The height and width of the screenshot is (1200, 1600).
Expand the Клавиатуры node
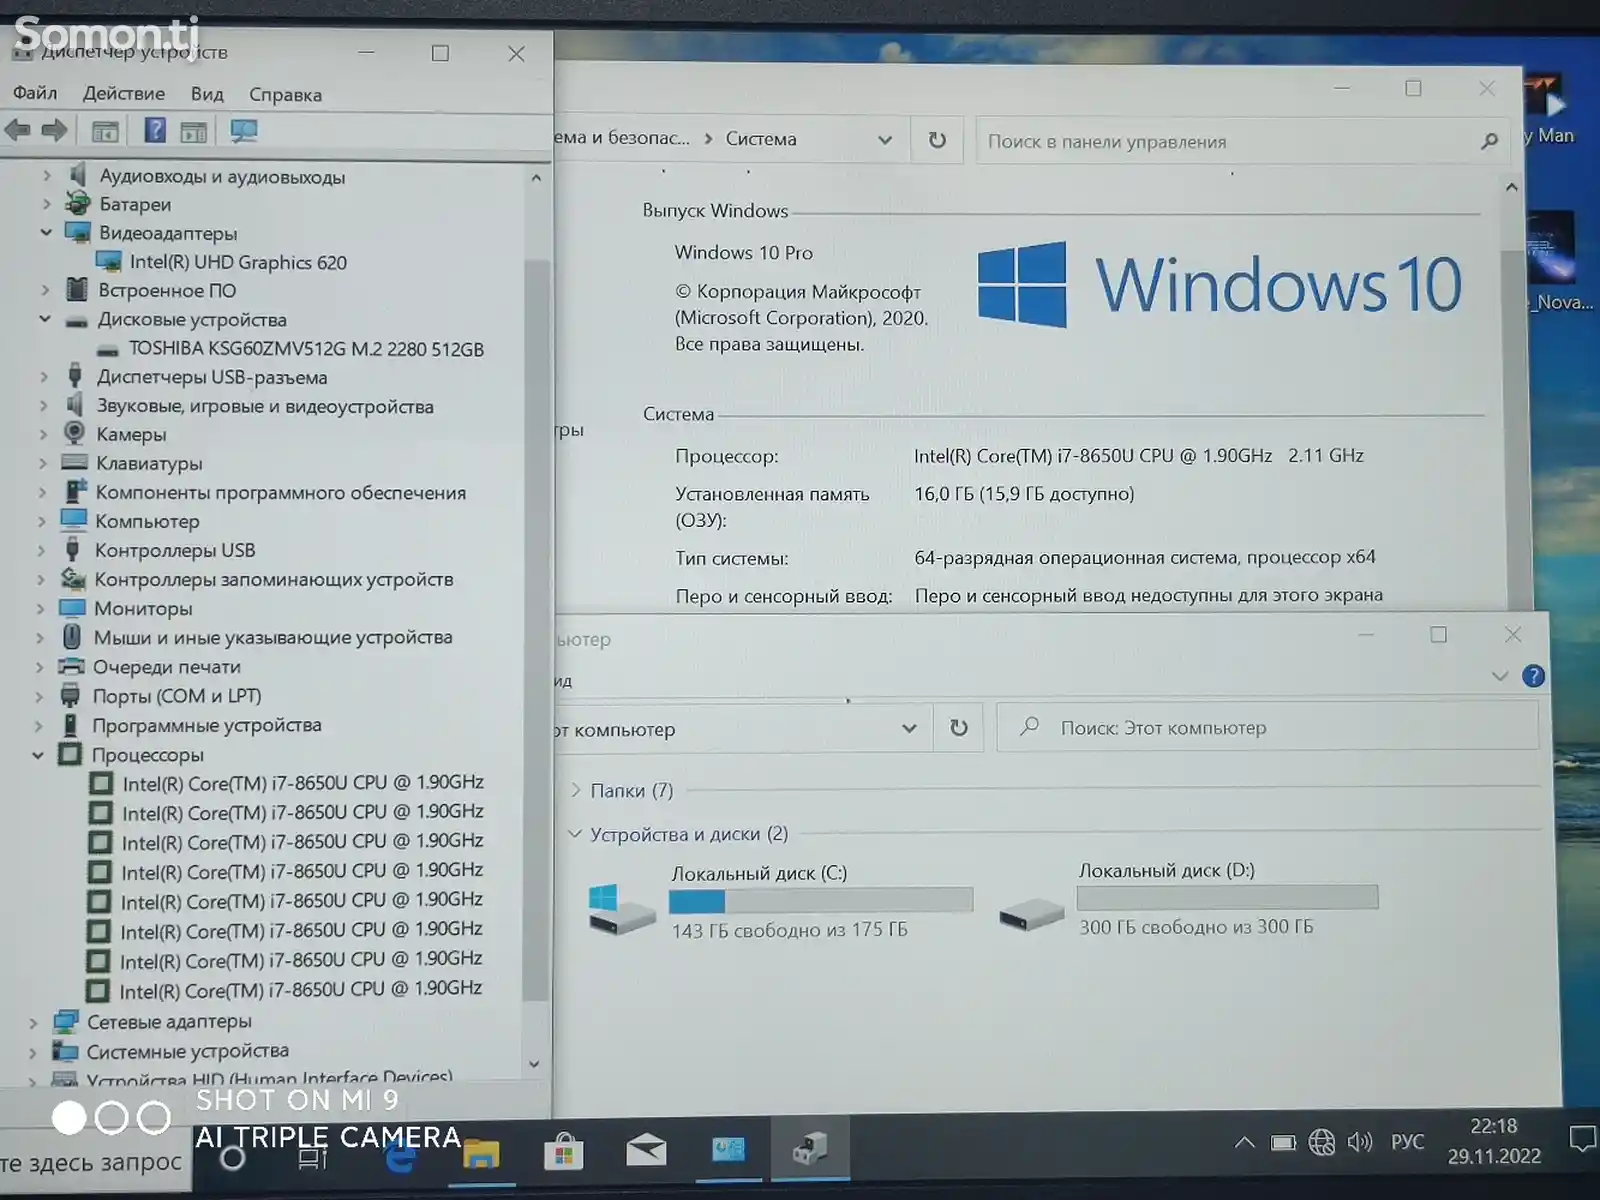pos(42,463)
